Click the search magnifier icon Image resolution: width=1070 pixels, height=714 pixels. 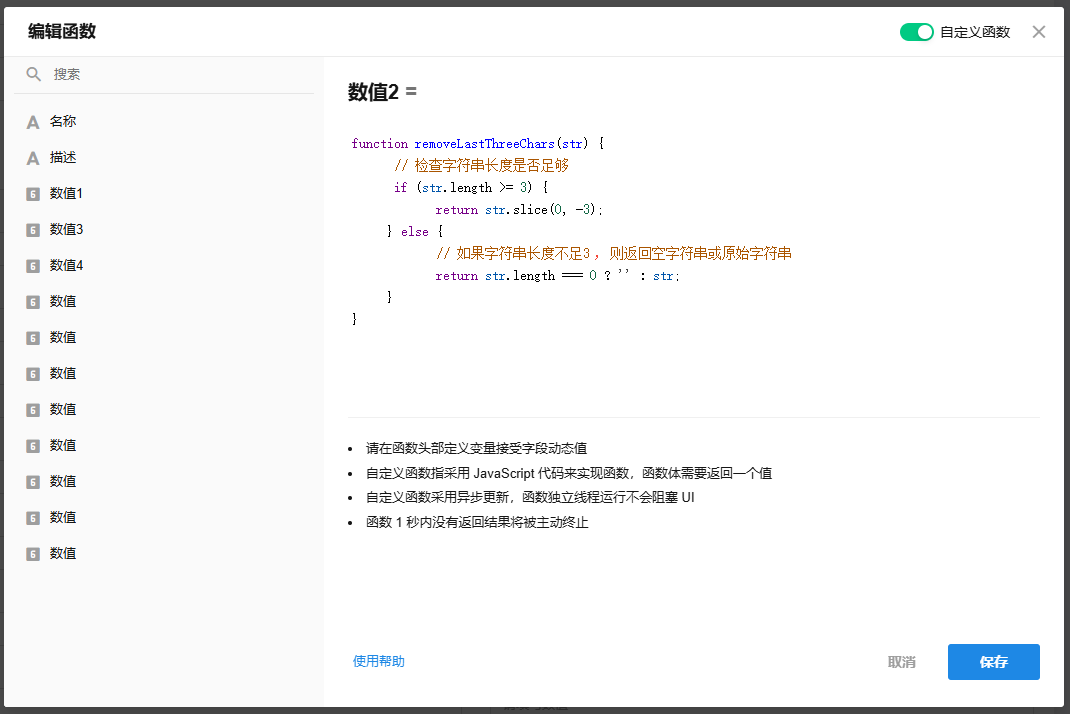pos(33,74)
